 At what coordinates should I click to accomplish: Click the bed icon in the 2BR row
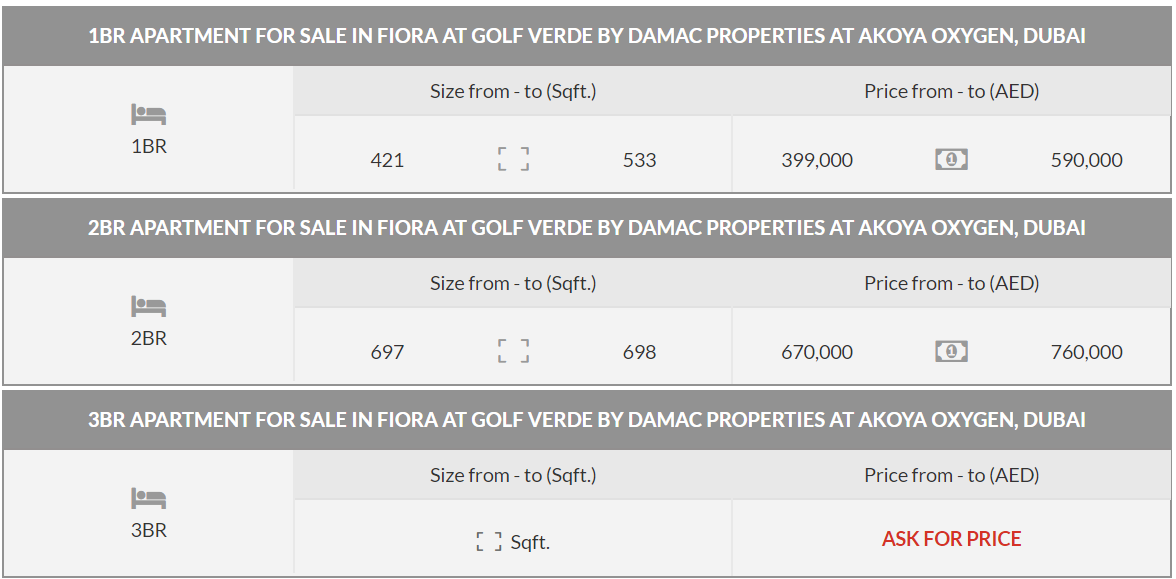pos(148,307)
